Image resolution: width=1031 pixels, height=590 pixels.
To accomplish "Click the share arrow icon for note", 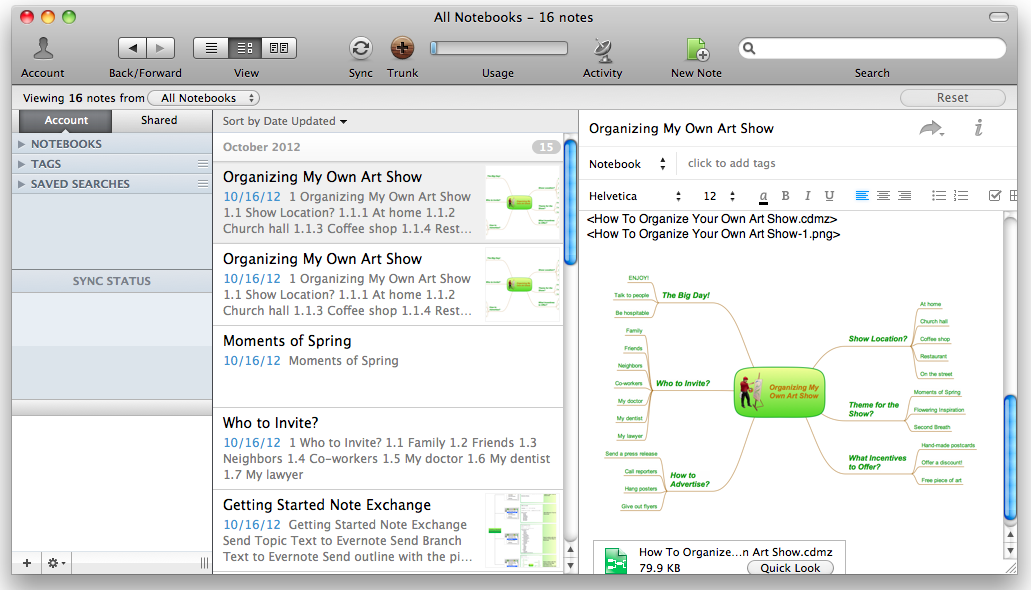I will (x=931, y=128).
